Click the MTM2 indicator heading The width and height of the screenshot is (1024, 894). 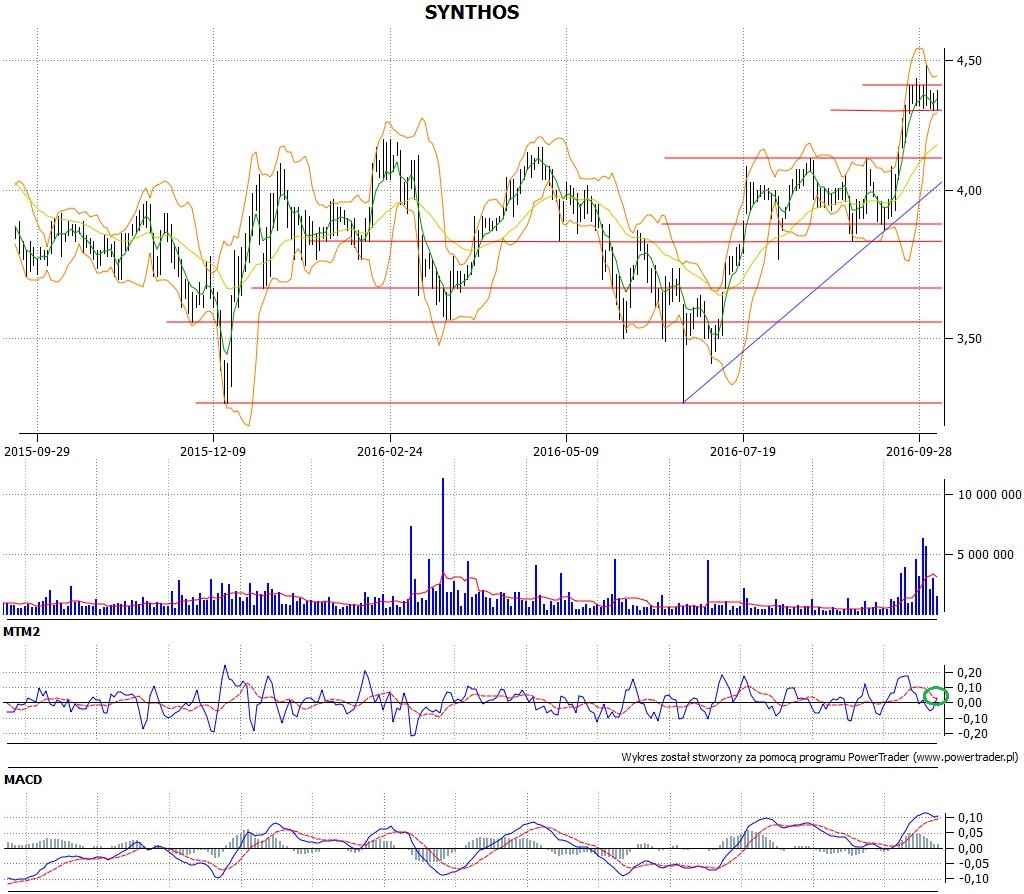22,632
